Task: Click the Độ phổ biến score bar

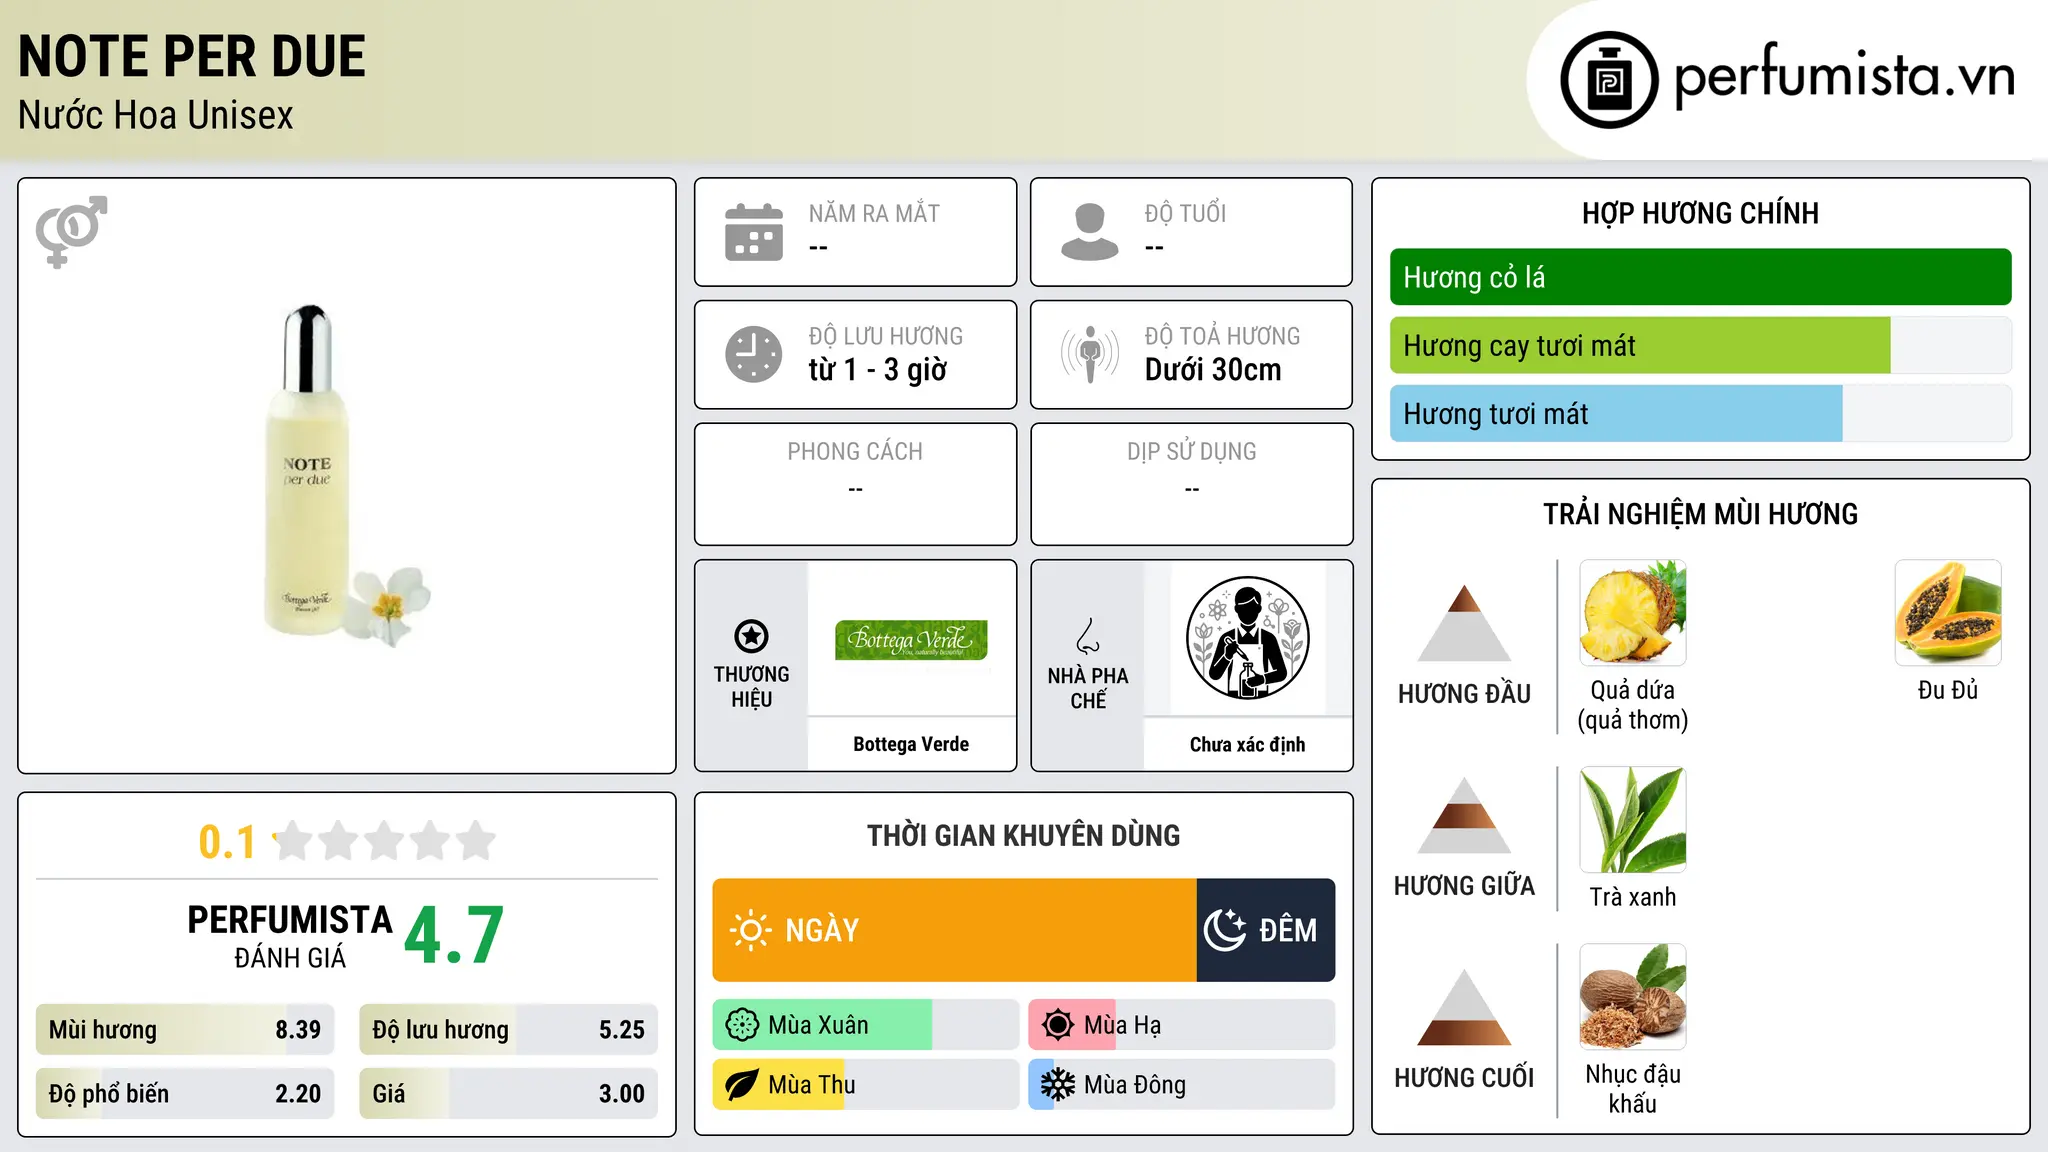Action: pos(185,1094)
